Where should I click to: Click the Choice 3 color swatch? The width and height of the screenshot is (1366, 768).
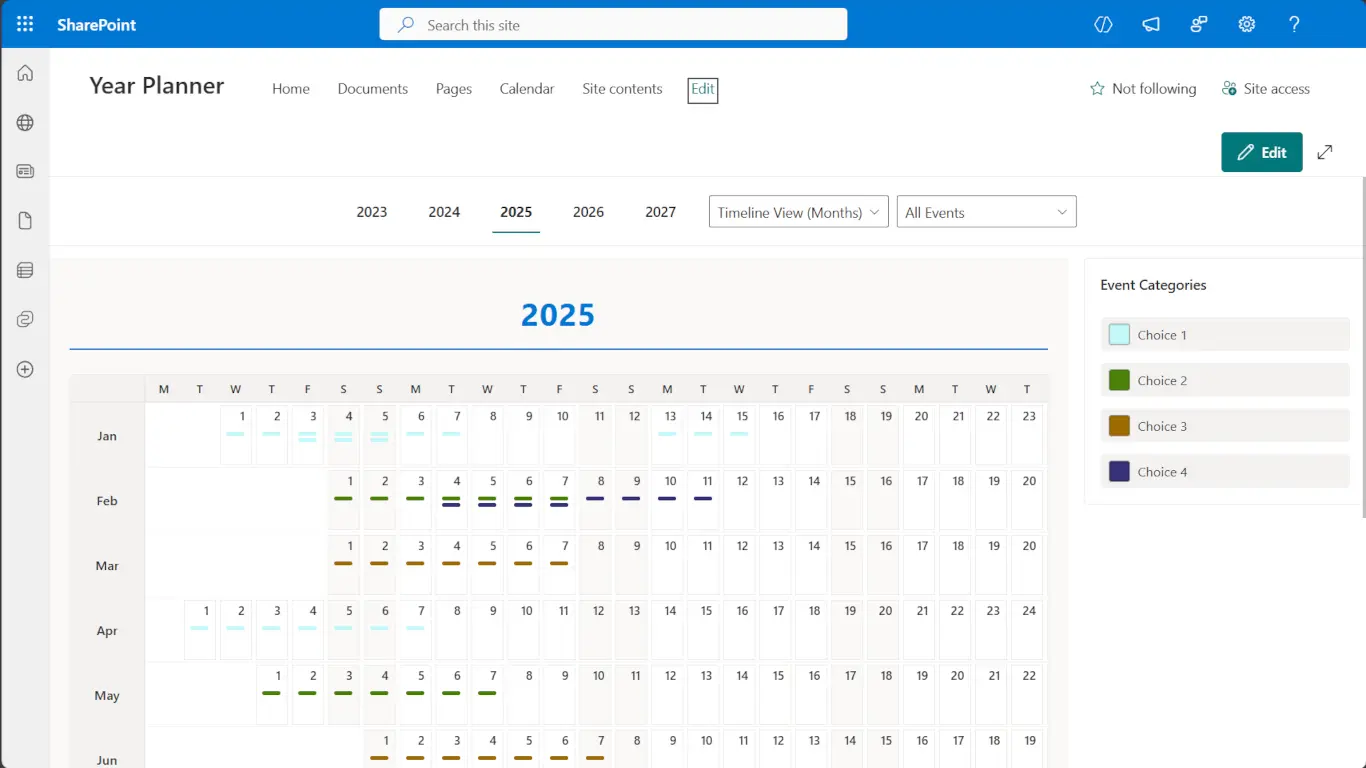pos(1120,425)
